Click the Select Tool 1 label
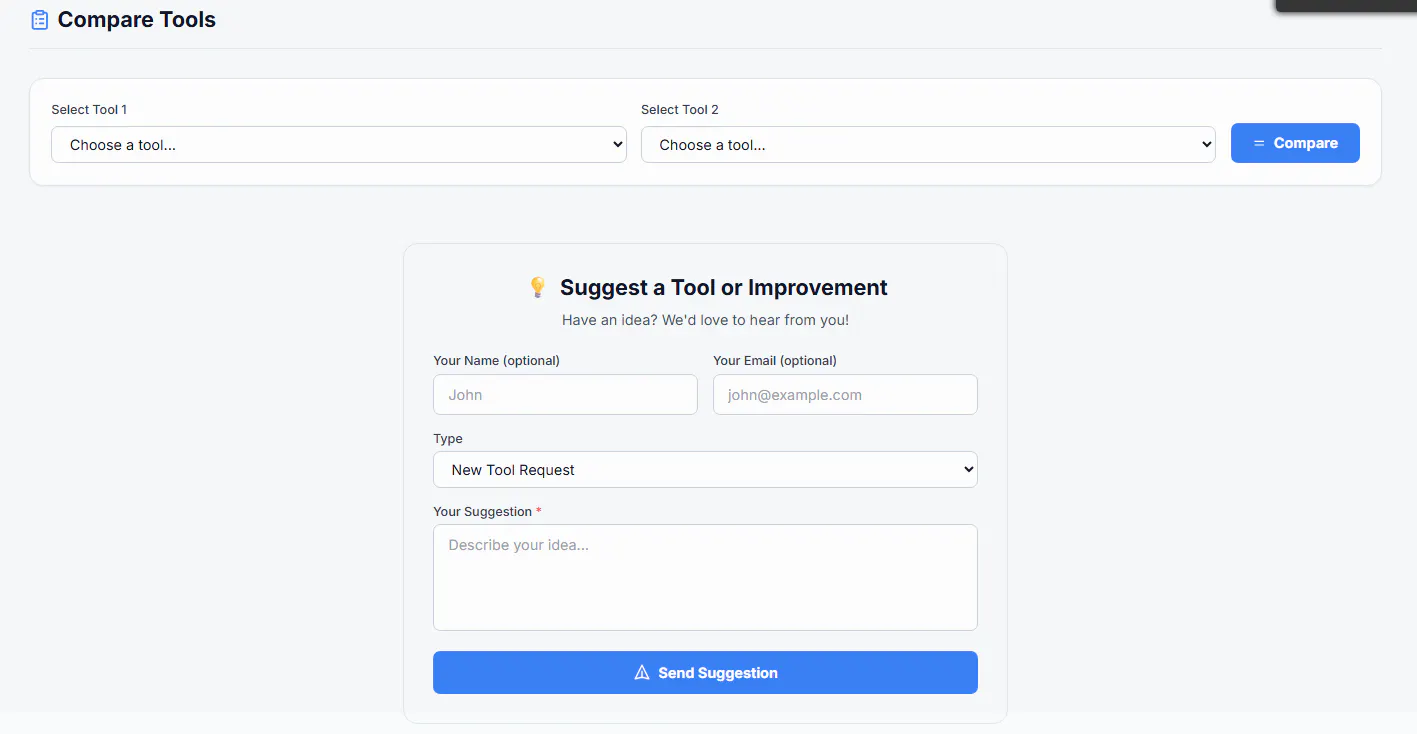1417x734 pixels. pos(89,110)
